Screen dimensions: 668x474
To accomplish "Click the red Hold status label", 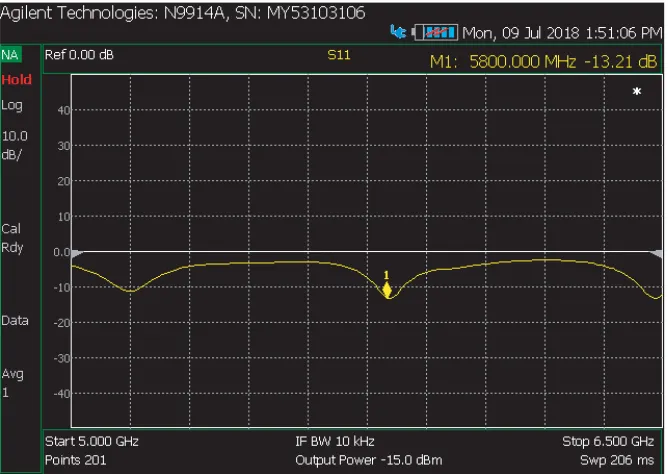I will (17, 80).
